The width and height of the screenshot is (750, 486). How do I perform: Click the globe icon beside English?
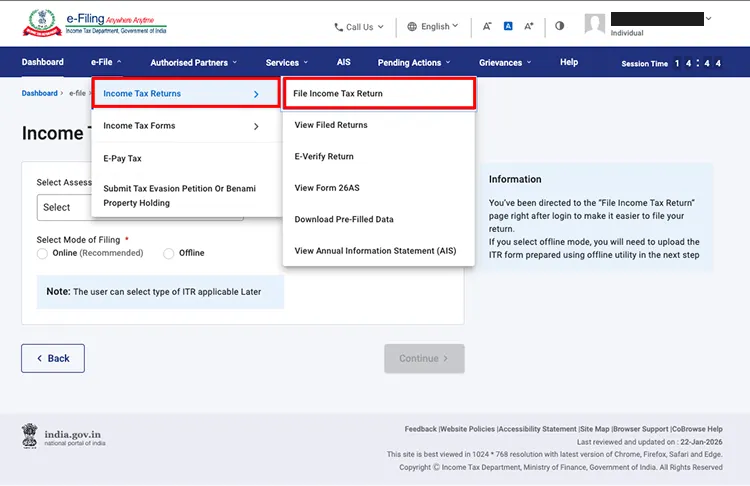click(412, 26)
